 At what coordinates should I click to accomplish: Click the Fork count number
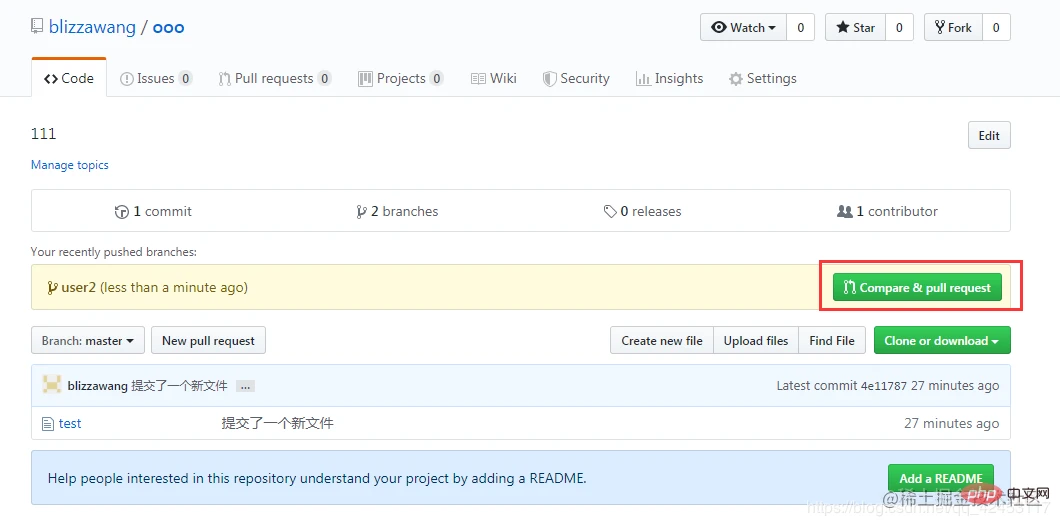tap(995, 28)
